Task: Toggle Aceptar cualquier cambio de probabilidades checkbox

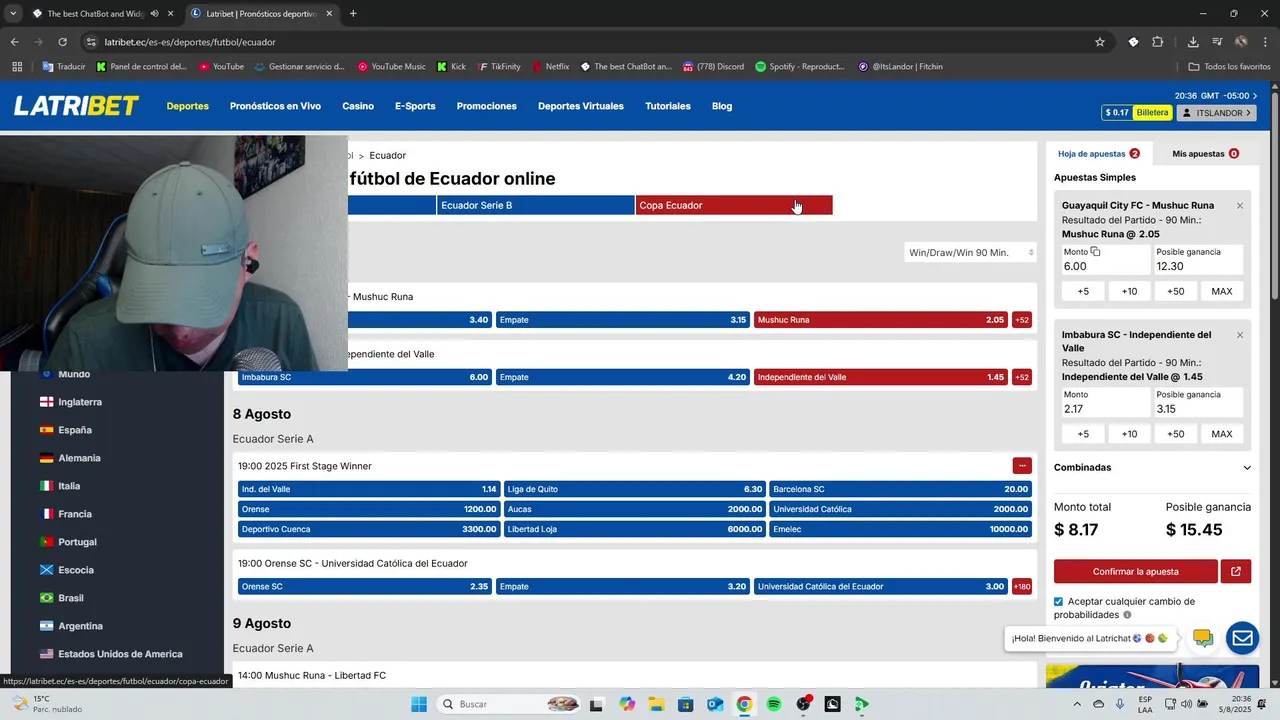Action: (1059, 602)
